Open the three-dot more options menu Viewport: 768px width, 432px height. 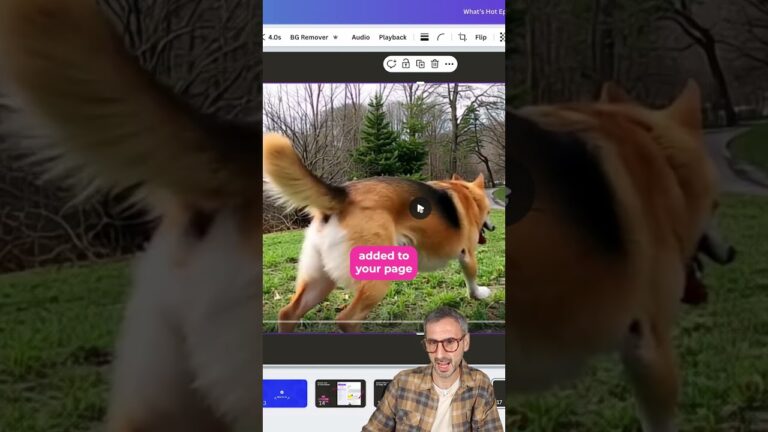click(449, 64)
